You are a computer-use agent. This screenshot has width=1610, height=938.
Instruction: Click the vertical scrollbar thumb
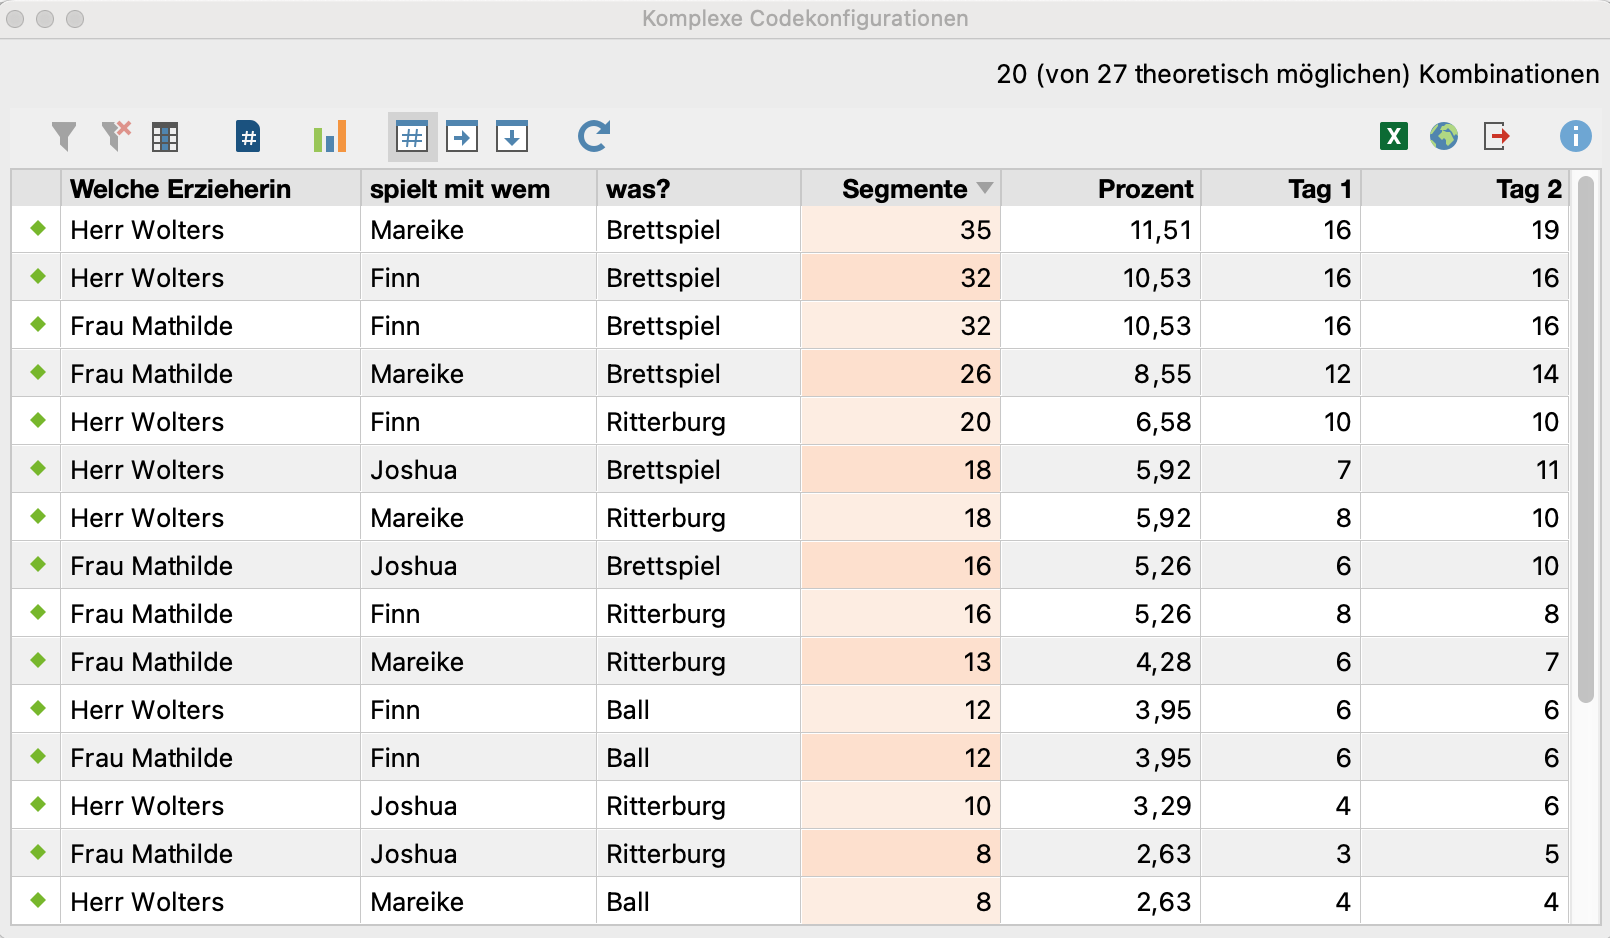(x=1586, y=440)
